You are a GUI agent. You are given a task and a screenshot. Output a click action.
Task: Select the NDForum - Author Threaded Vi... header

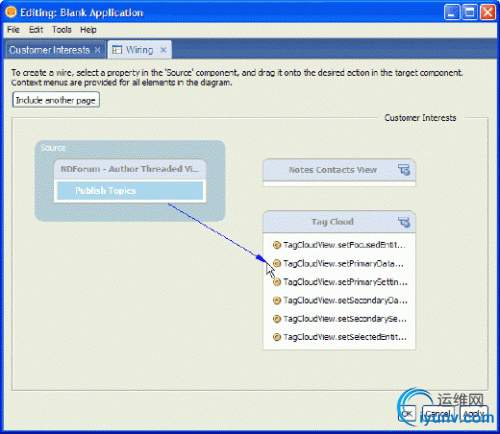[130, 169]
